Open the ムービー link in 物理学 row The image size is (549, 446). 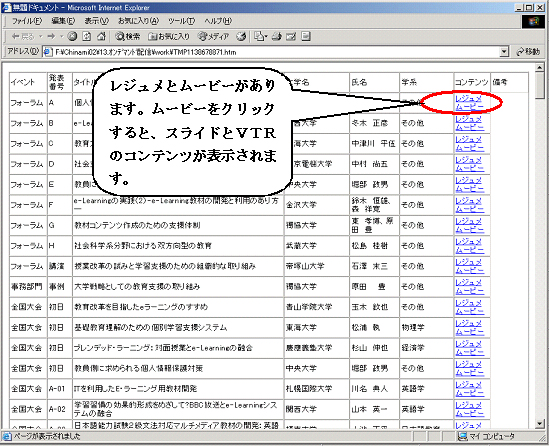470,332
